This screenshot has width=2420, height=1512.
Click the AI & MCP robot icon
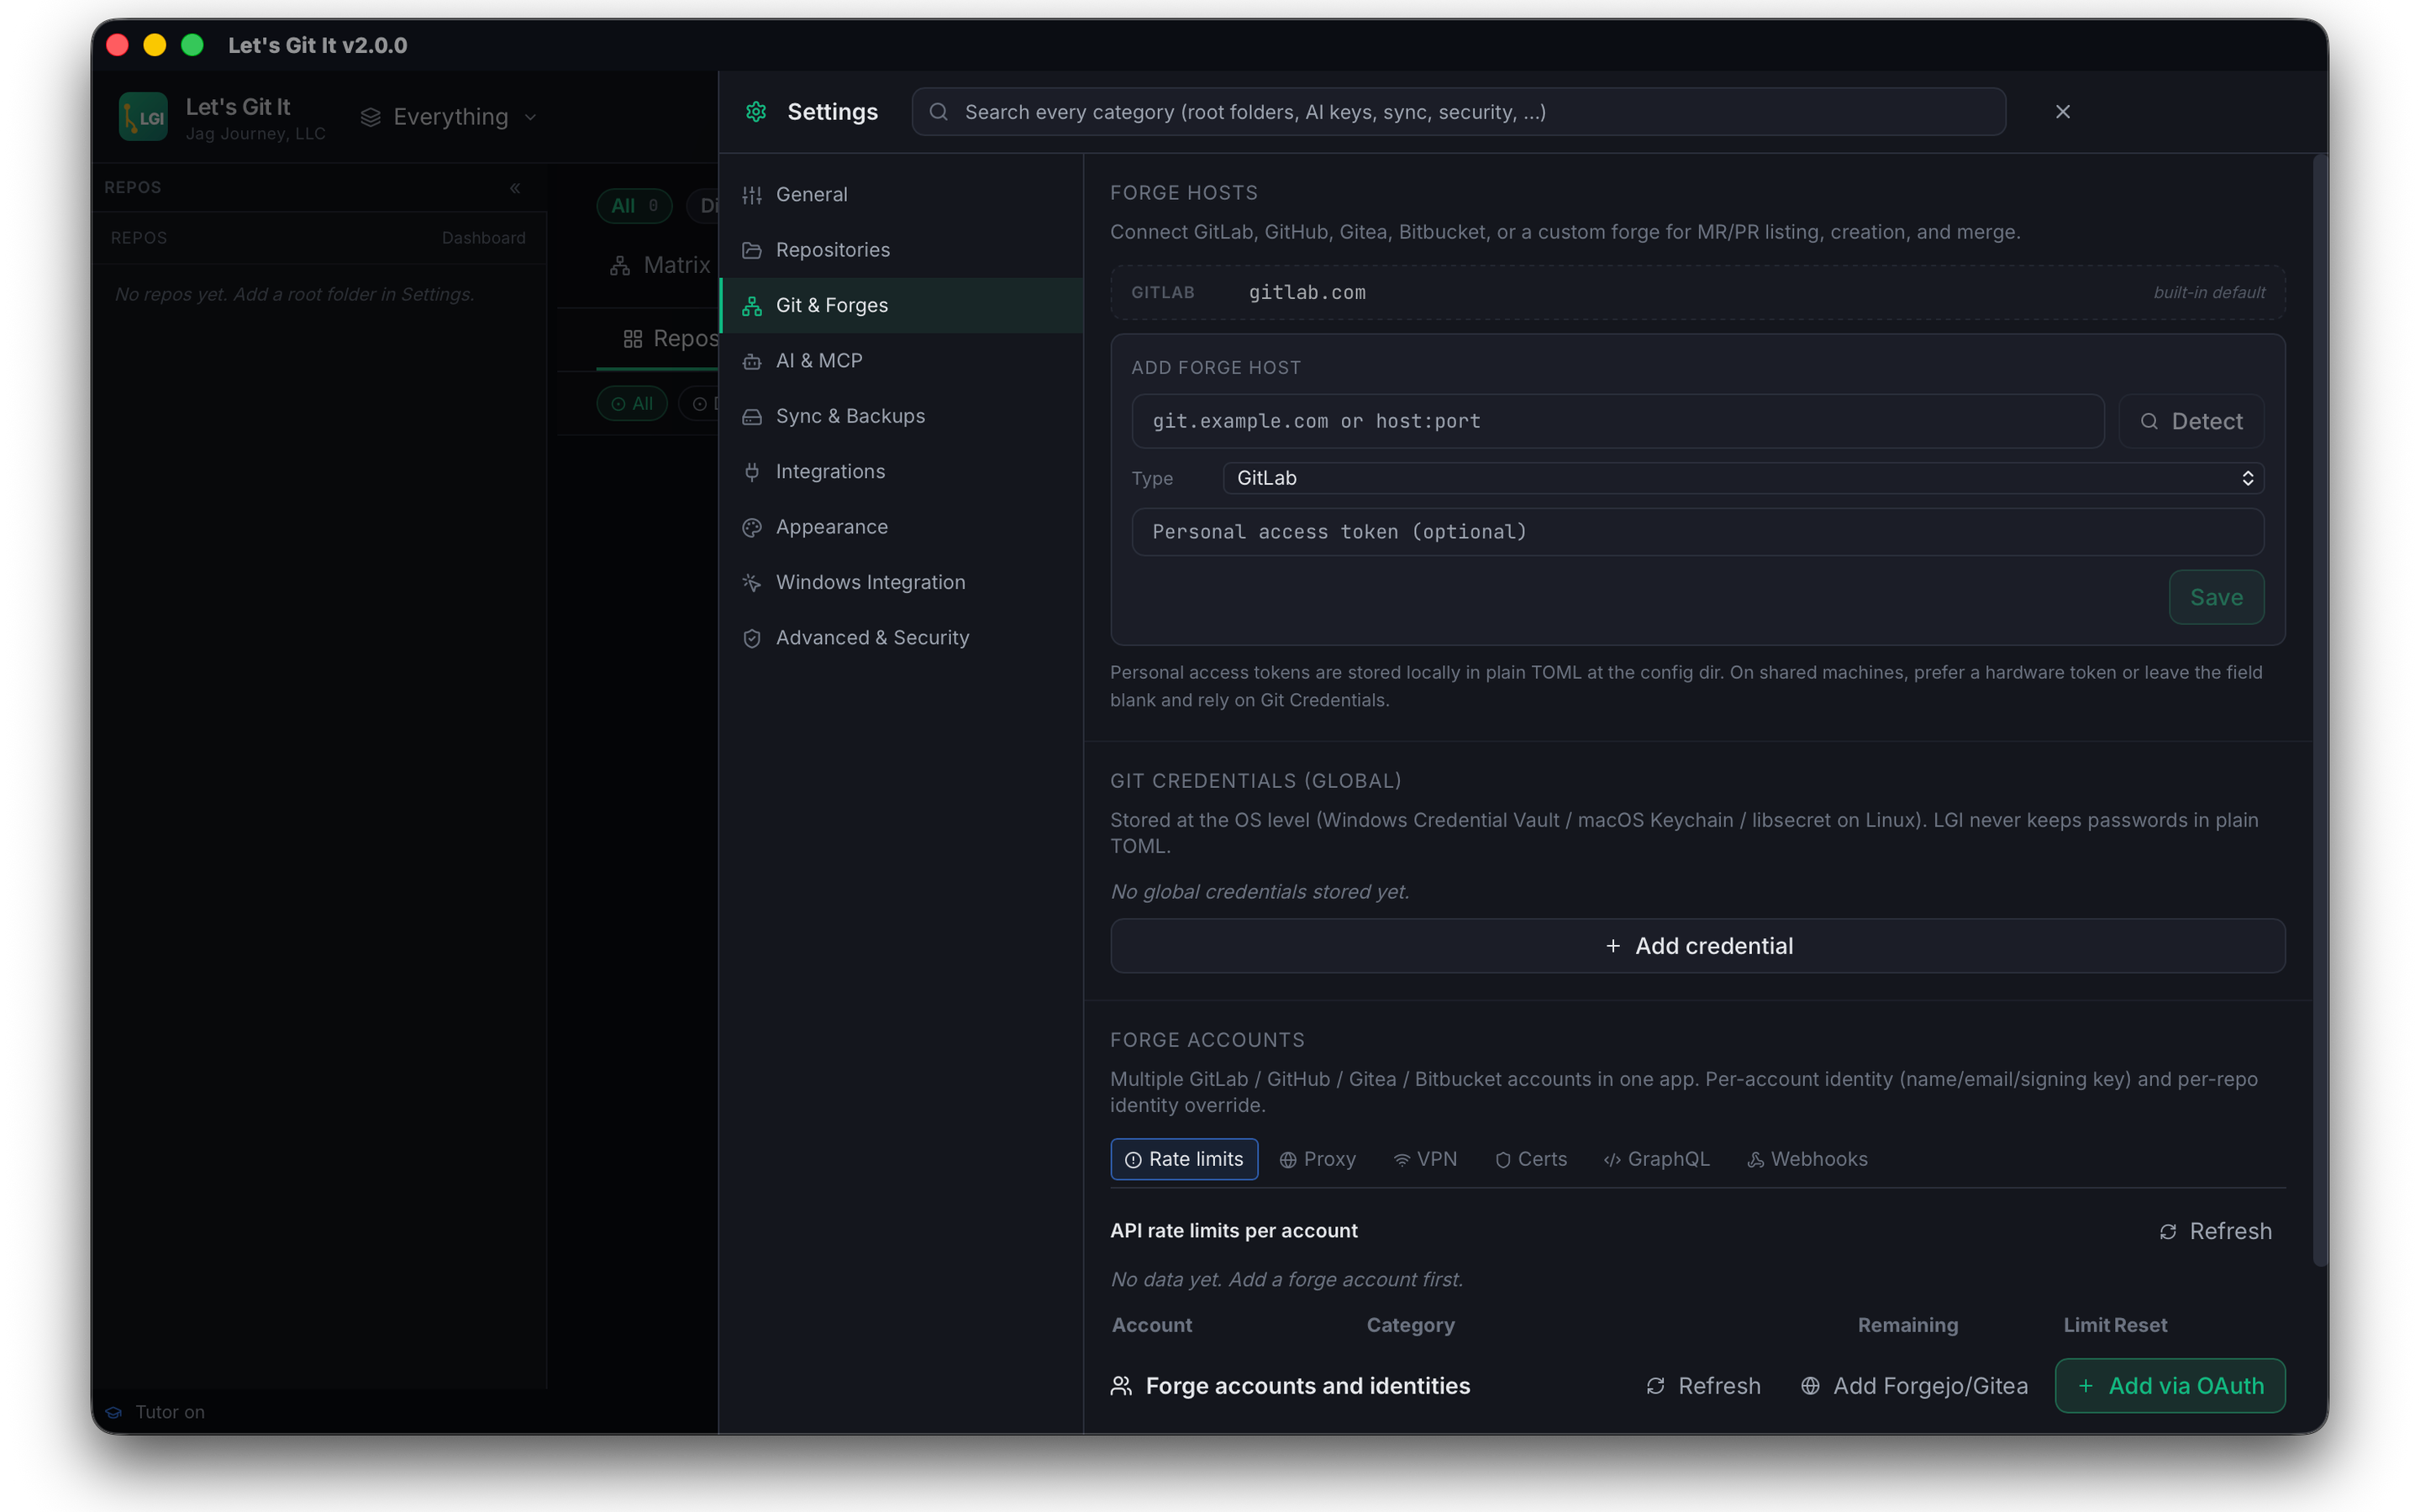pos(752,361)
